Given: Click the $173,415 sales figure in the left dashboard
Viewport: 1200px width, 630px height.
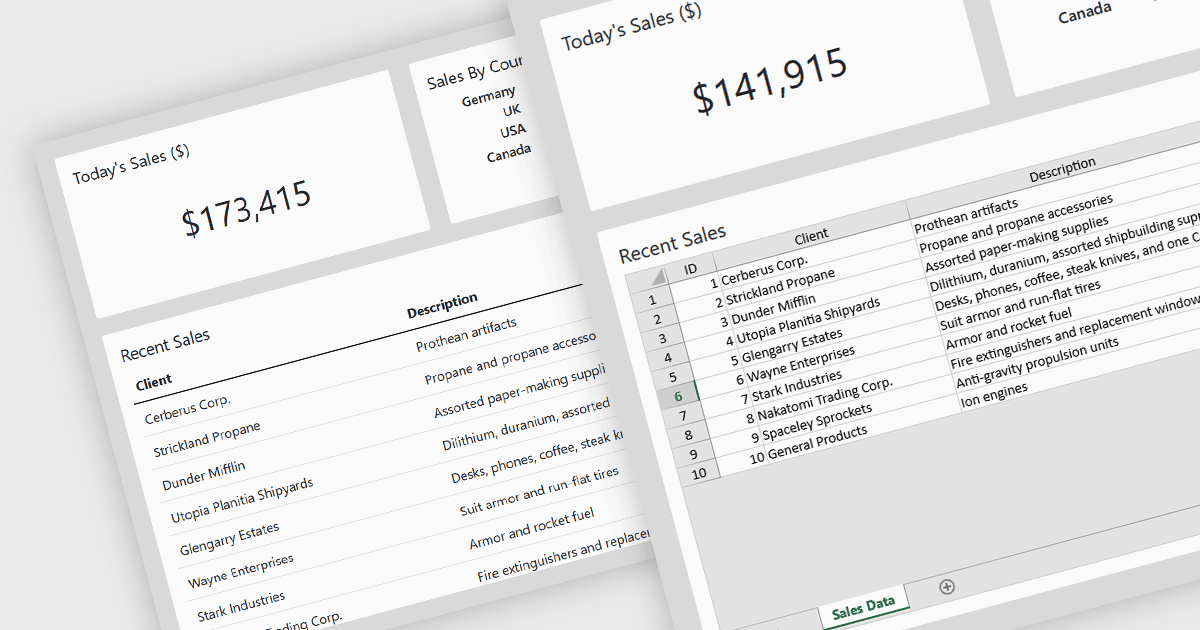Looking at the screenshot, I should 247,209.
